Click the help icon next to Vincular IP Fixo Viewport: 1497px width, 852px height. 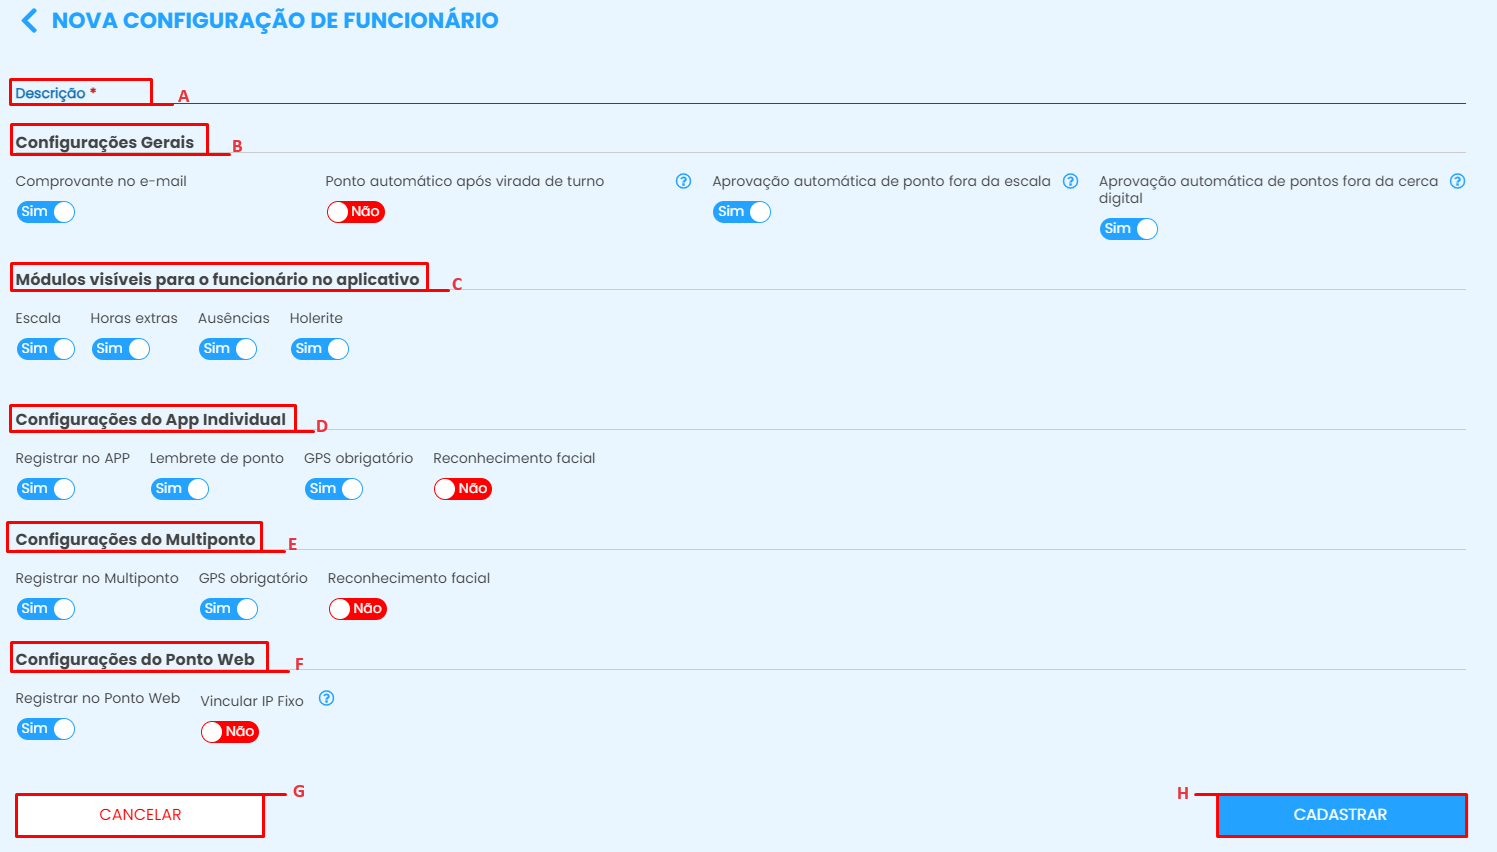pyautogui.click(x=326, y=699)
